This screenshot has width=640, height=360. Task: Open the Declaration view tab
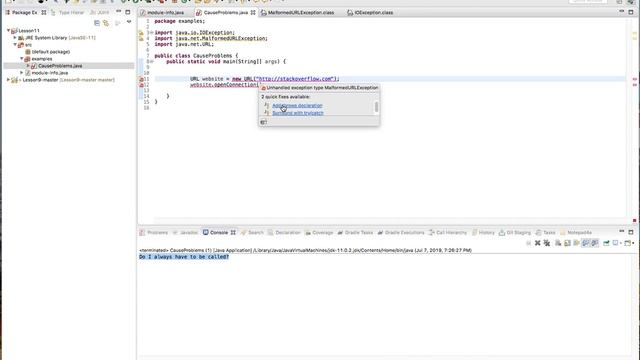tap(284, 233)
